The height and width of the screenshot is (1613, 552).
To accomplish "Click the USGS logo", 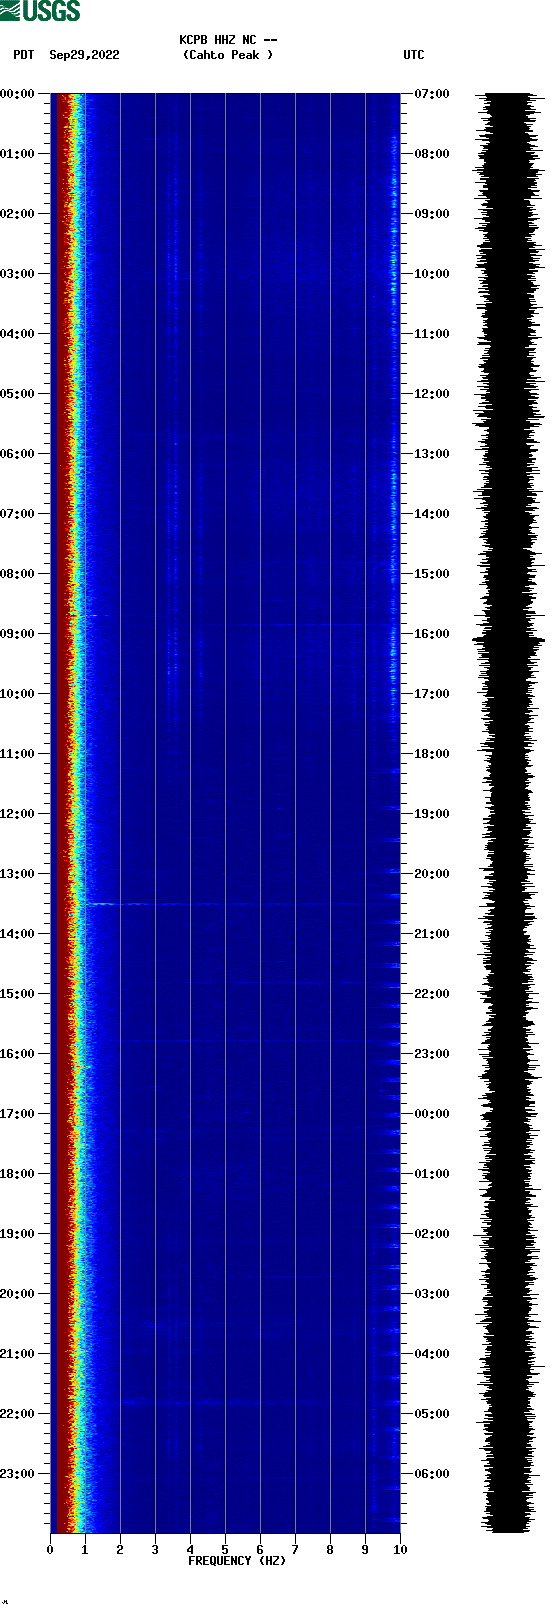I will [40, 11].
